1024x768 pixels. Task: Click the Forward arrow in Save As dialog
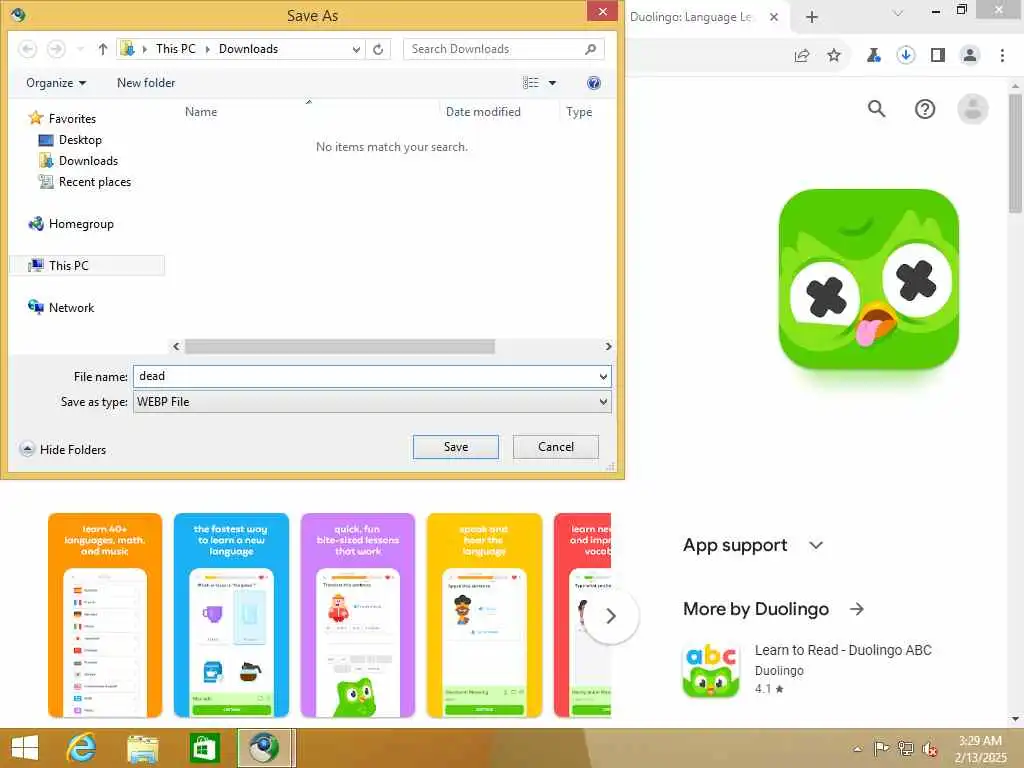pos(56,49)
